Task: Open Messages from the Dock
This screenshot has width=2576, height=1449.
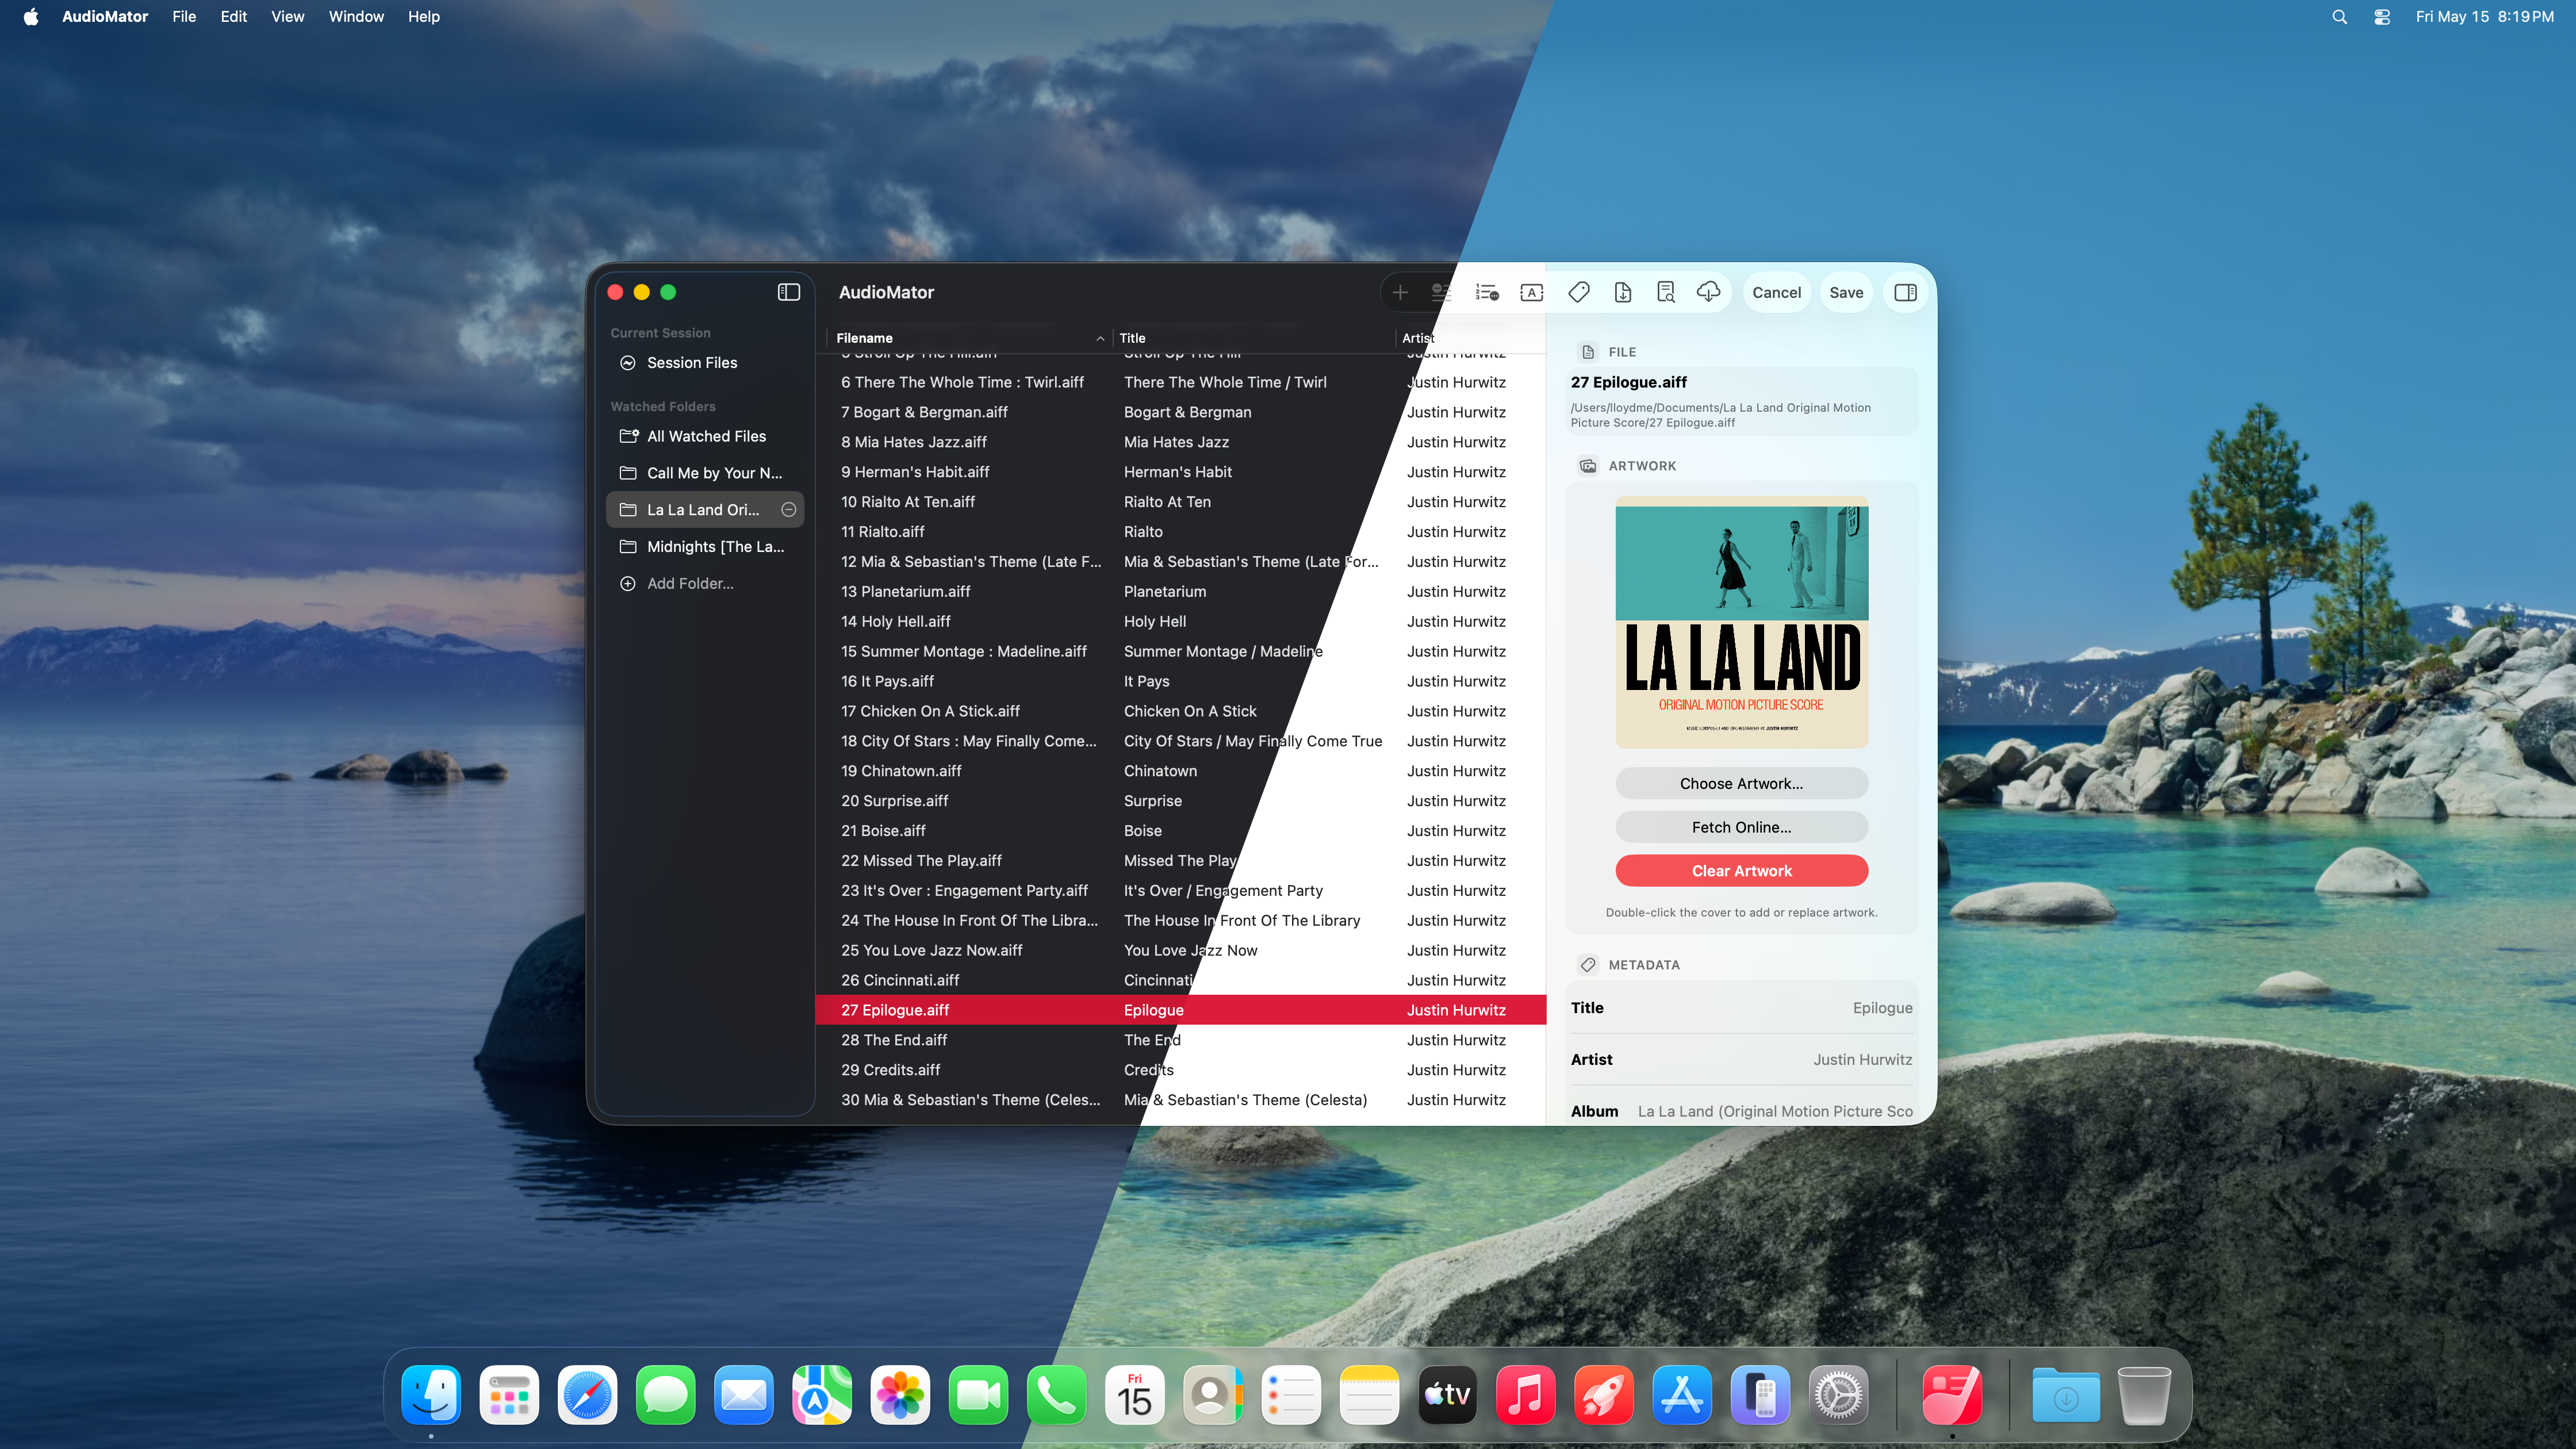Action: tap(666, 1394)
